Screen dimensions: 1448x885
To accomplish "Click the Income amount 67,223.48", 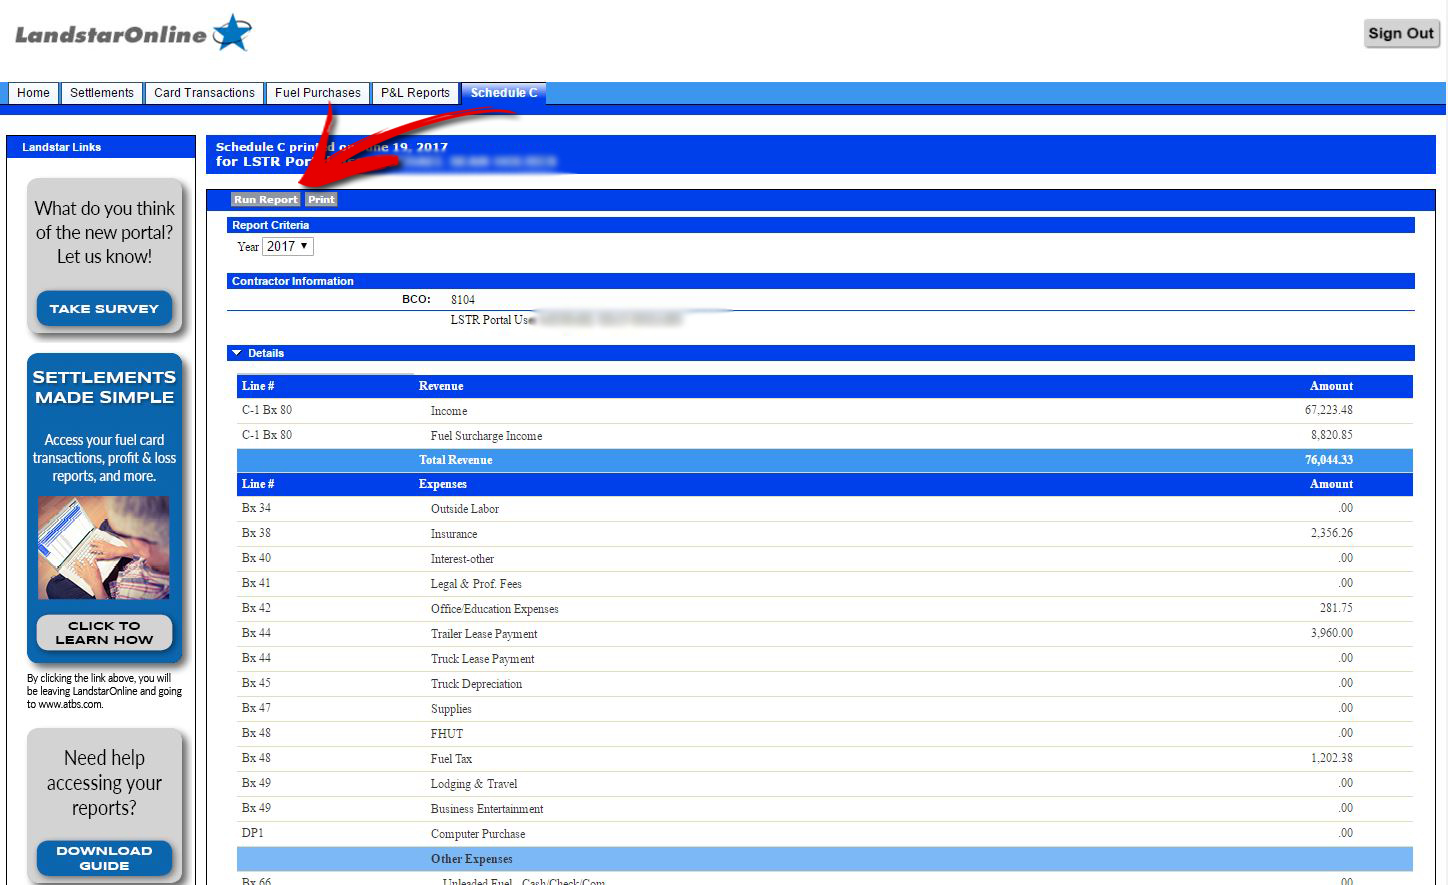I will pyautogui.click(x=1328, y=410).
